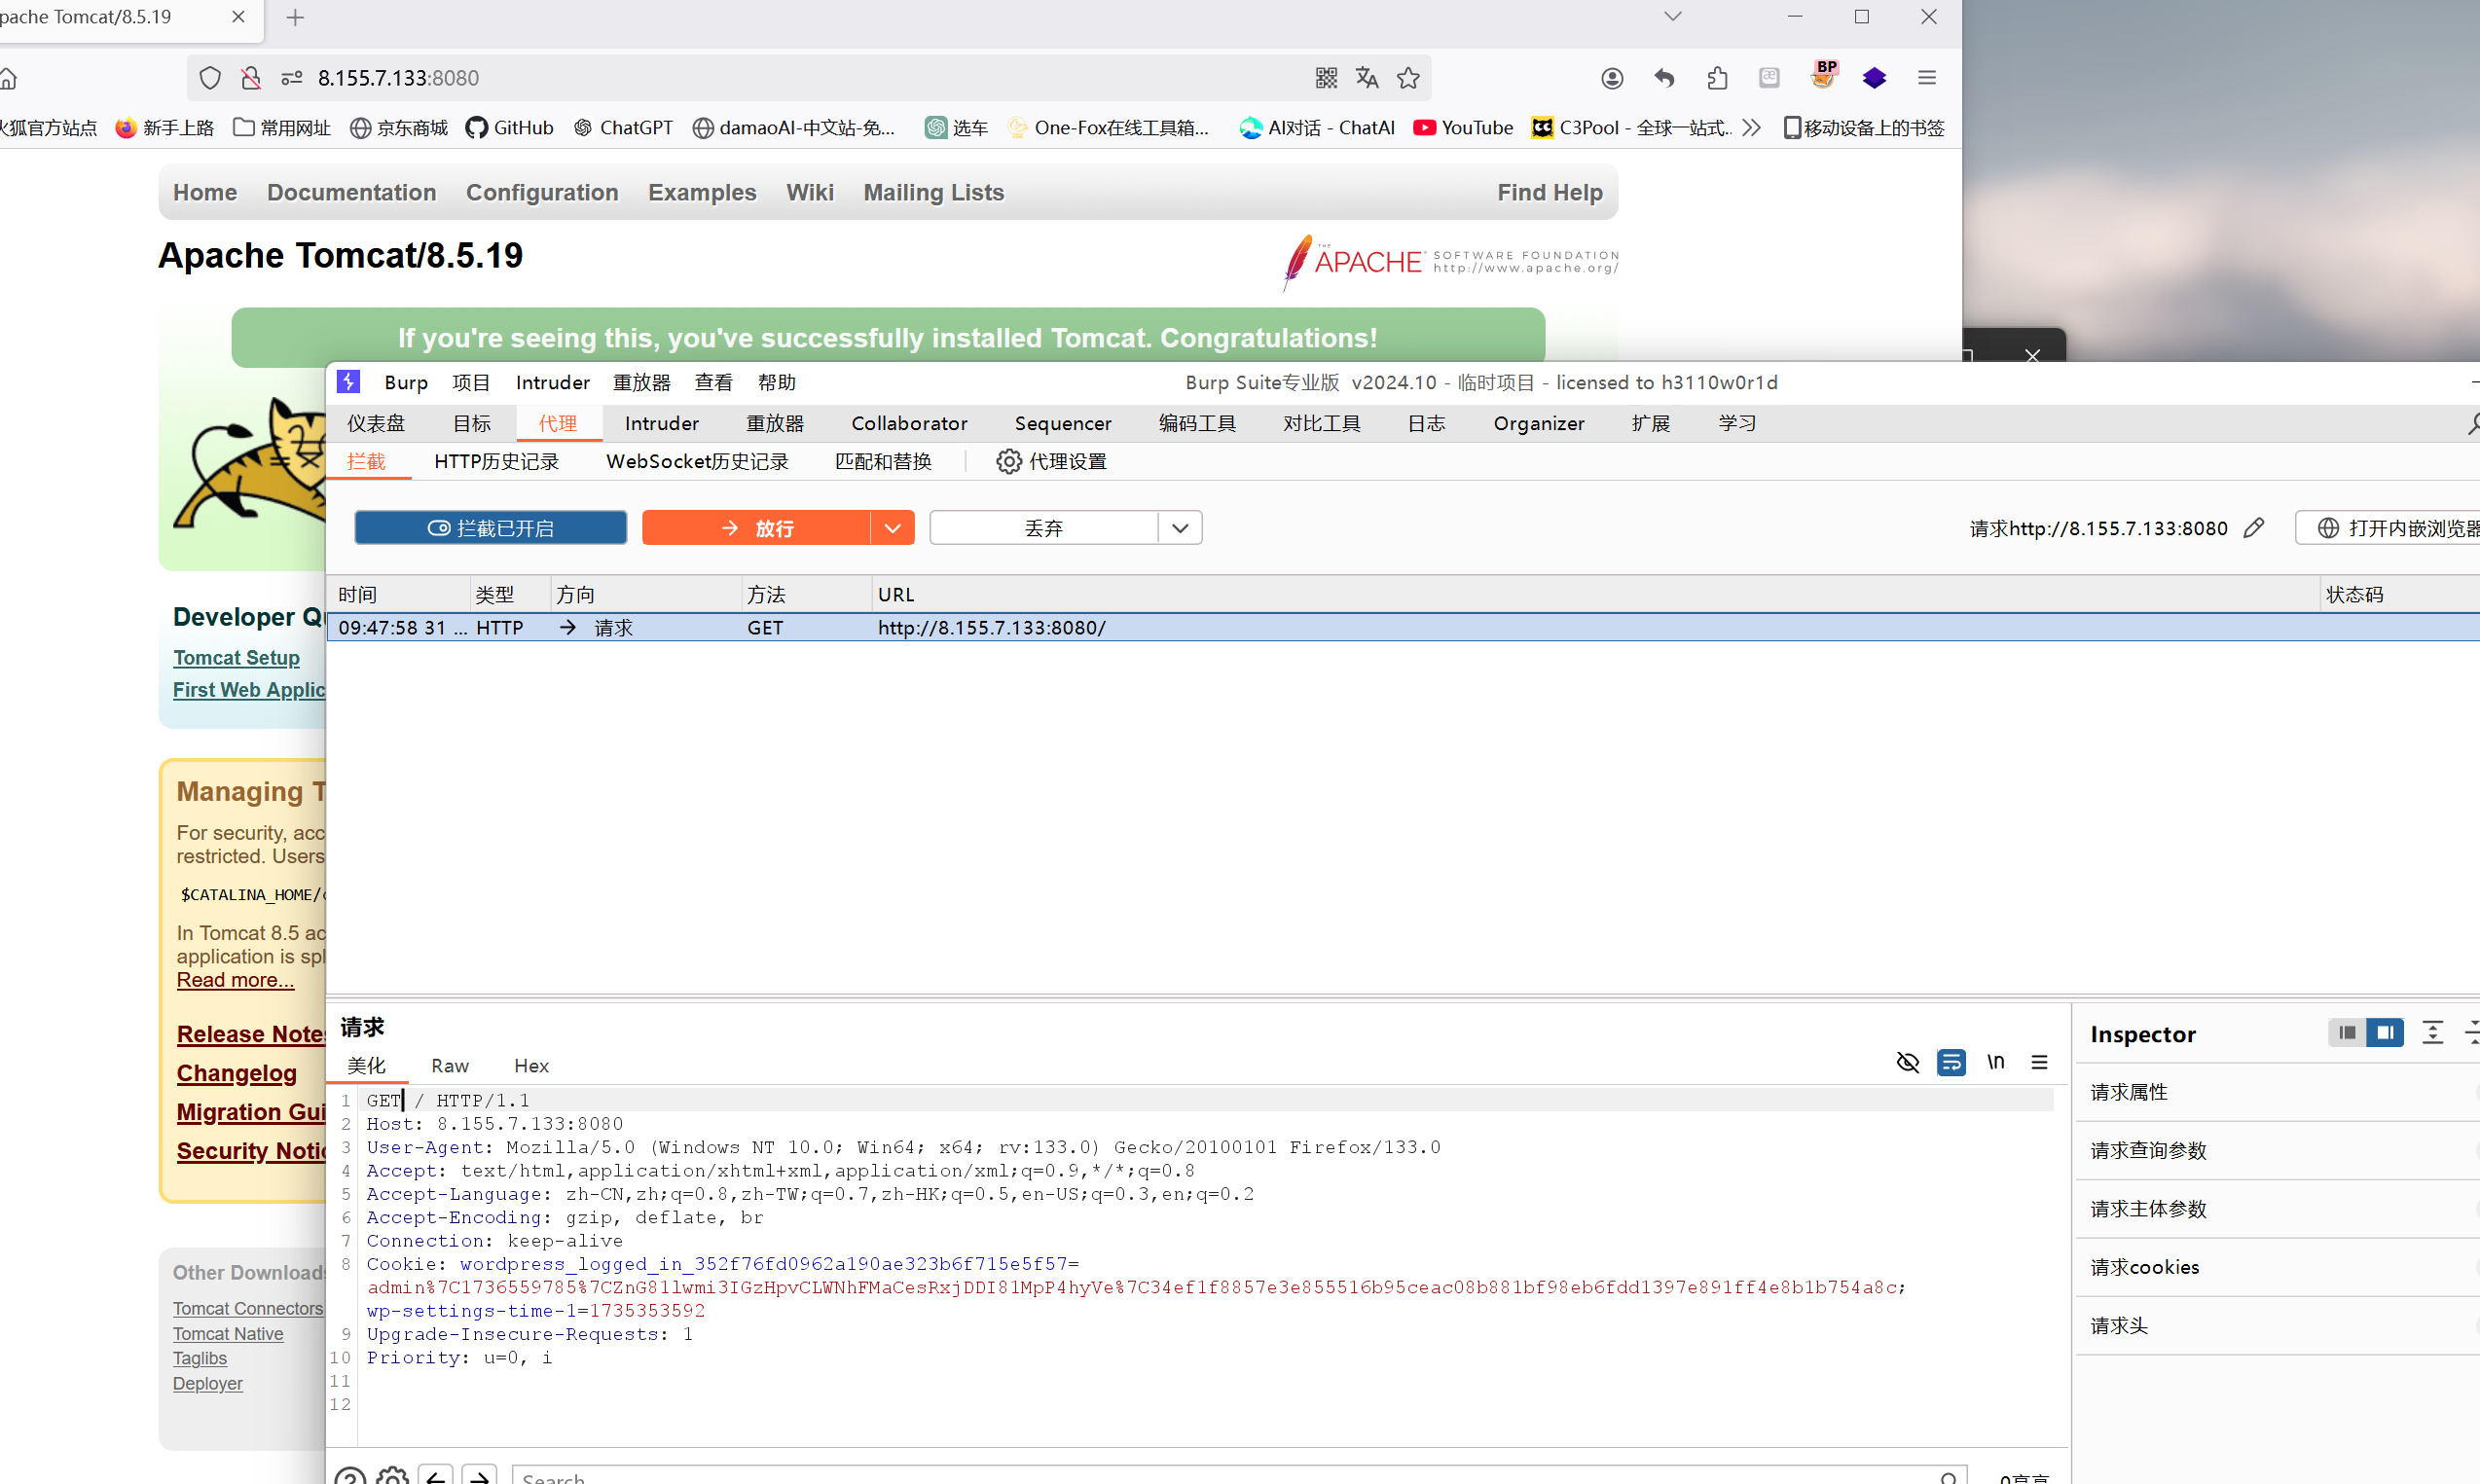Open the Raw request view tab
The image size is (2480, 1484).
point(449,1066)
